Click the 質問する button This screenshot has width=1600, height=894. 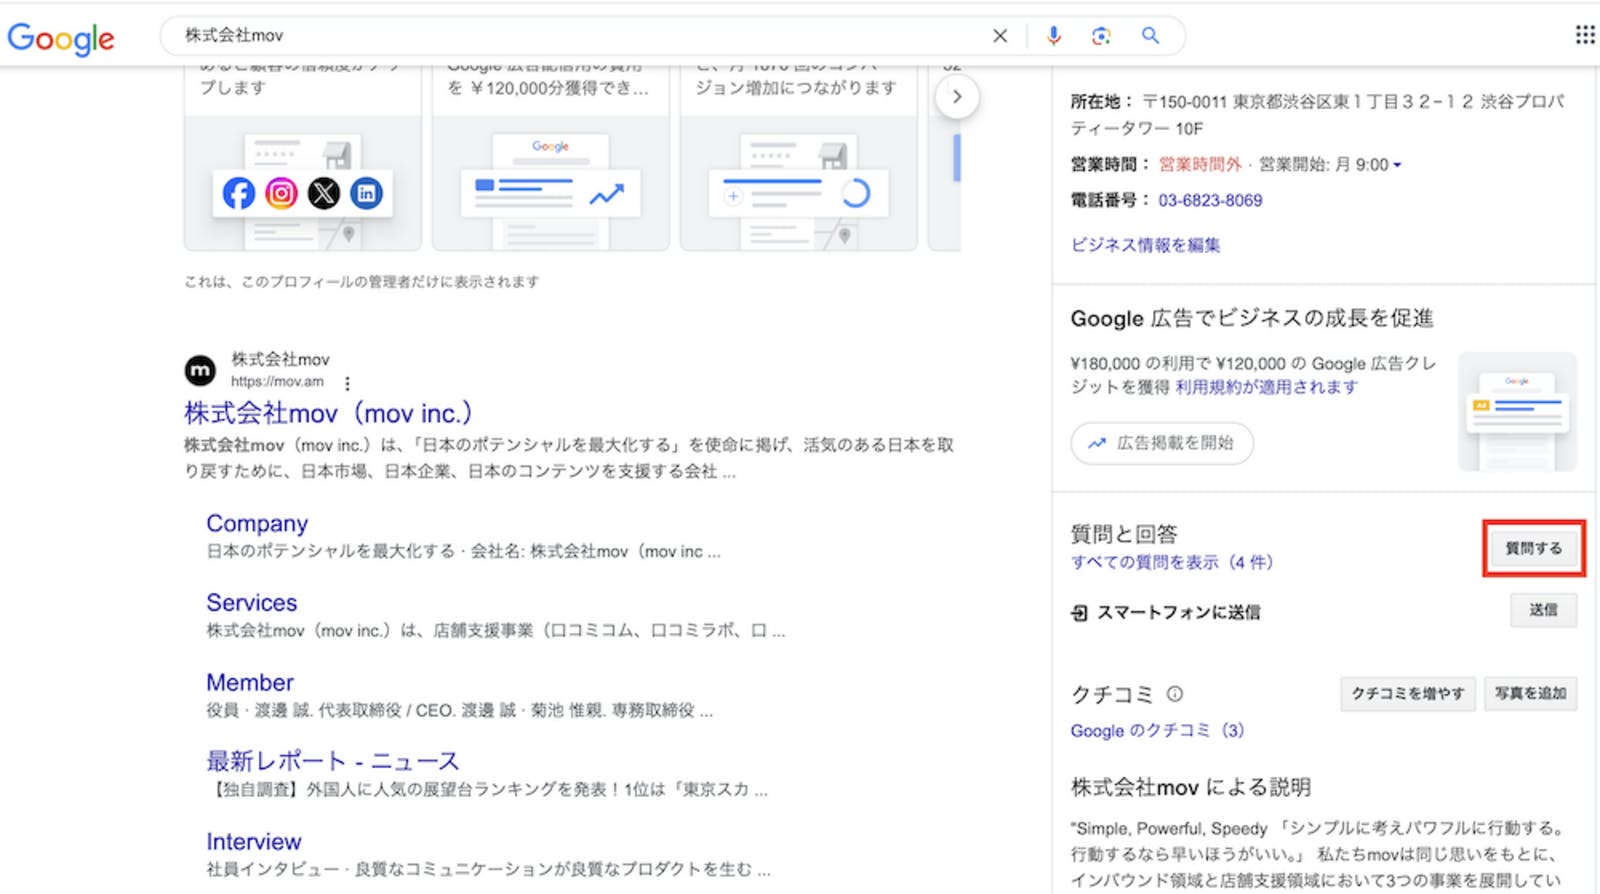pos(1534,548)
